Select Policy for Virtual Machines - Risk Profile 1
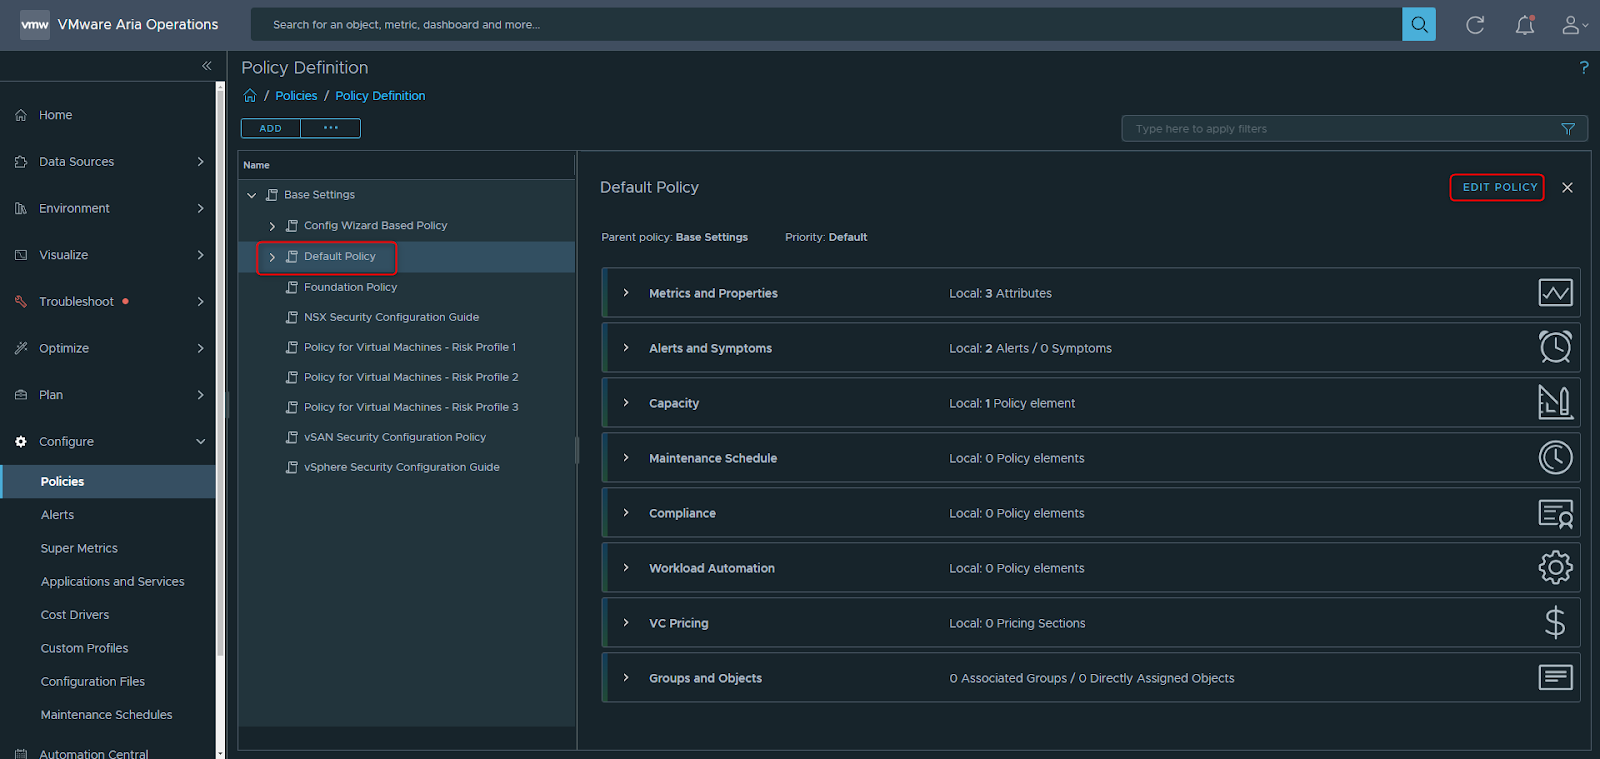Screen dimensions: 1600x759 tap(410, 347)
